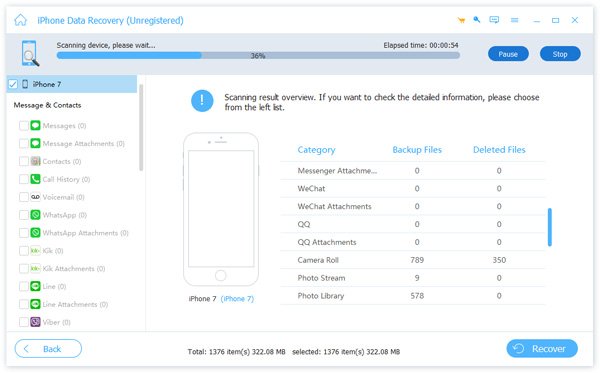600x373 pixels.
Task: Select the WeChat category row
Action: click(x=412, y=189)
